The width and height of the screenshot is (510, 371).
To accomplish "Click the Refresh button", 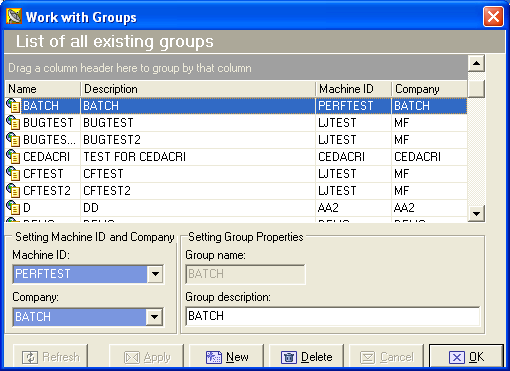I will pyautogui.click(x=50, y=357).
